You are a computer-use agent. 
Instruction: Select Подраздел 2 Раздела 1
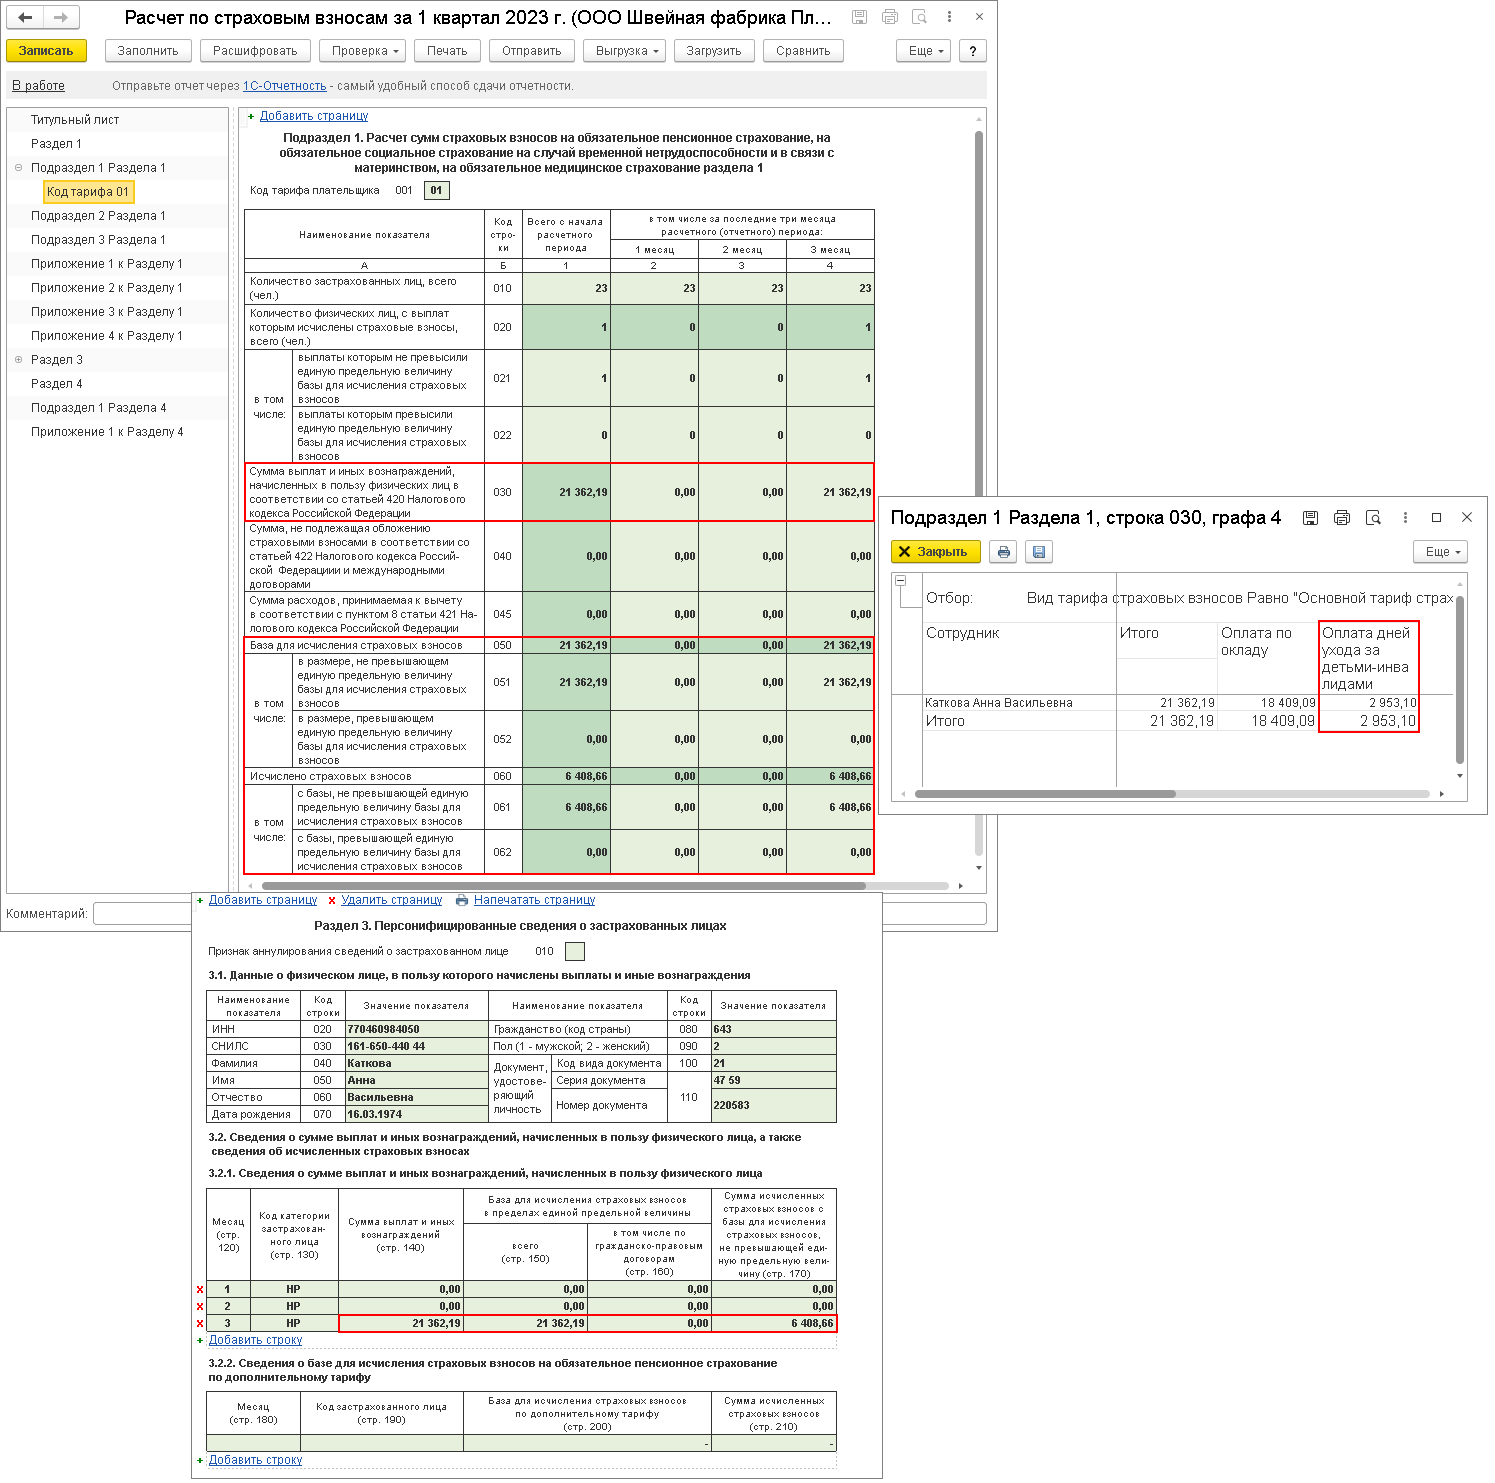98,216
